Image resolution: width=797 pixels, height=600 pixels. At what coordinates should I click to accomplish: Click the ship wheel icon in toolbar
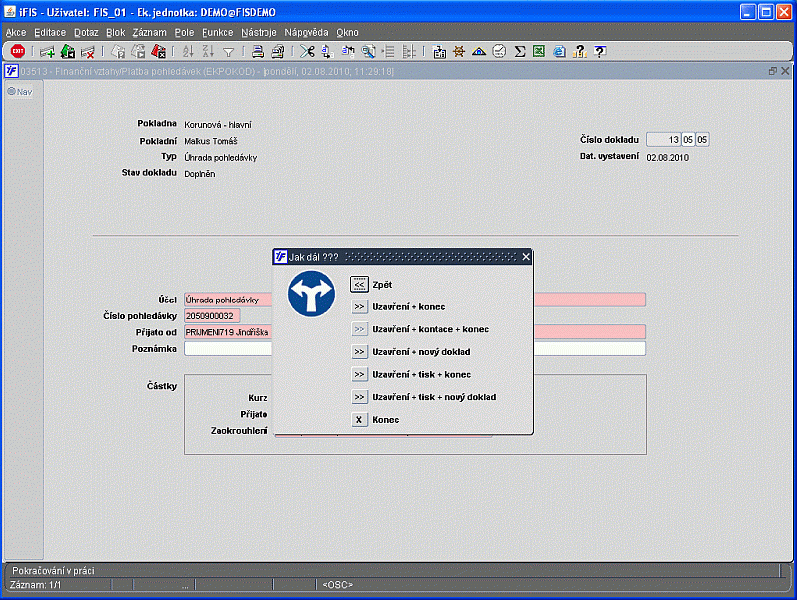(x=459, y=51)
